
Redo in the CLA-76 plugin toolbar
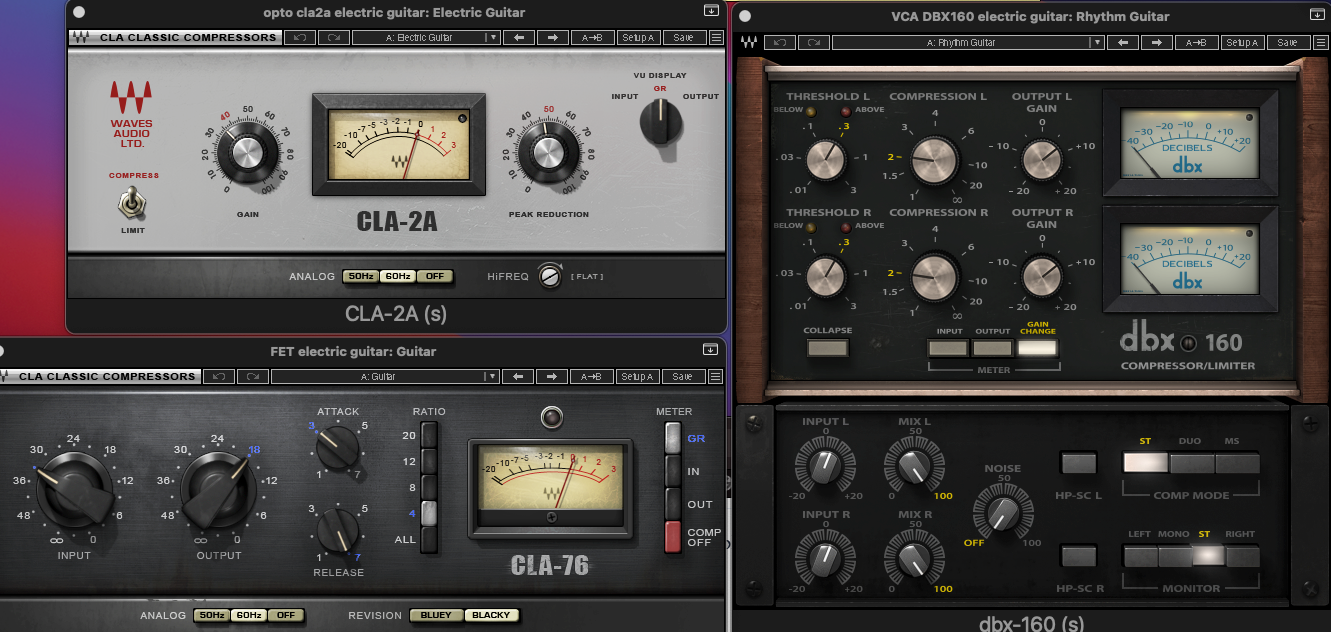pyautogui.click(x=252, y=376)
